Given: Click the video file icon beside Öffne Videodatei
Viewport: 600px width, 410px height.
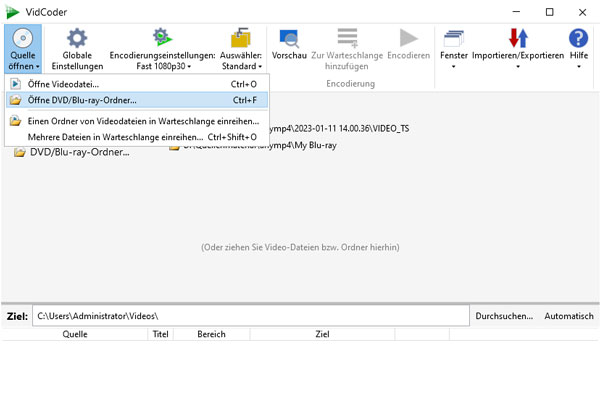Looking at the screenshot, I should point(15,84).
